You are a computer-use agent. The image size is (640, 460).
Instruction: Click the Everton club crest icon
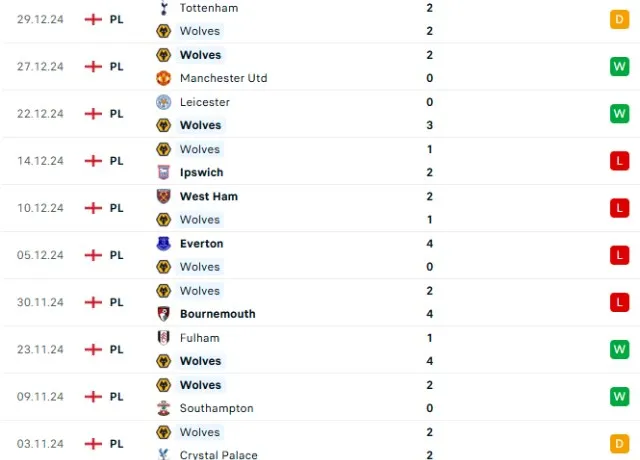tap(163, 243)
